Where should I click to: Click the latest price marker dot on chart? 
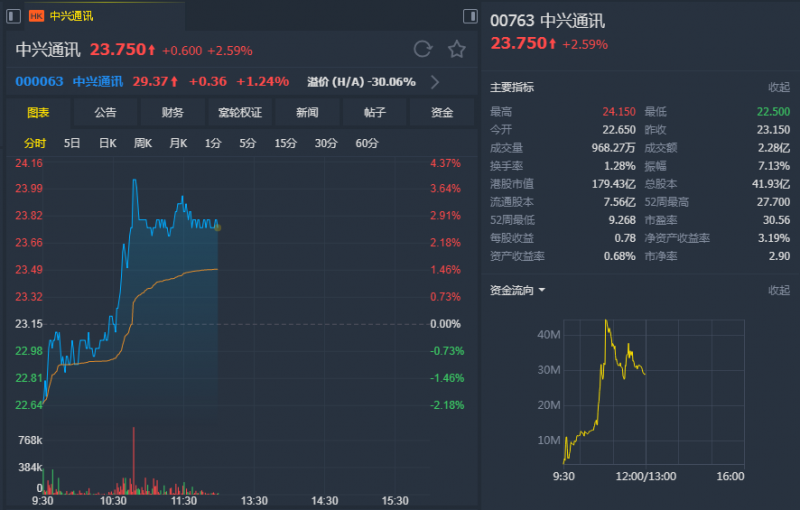pos(218,227)
